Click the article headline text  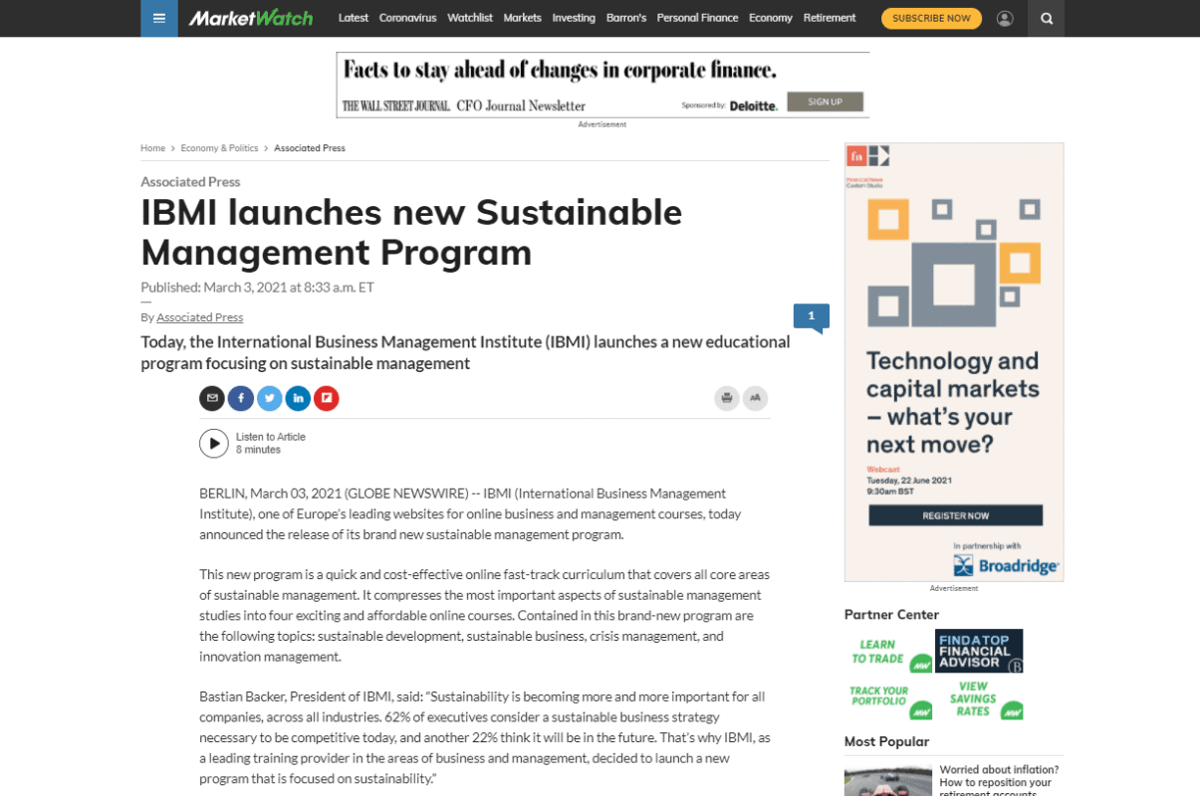point(411,232)
